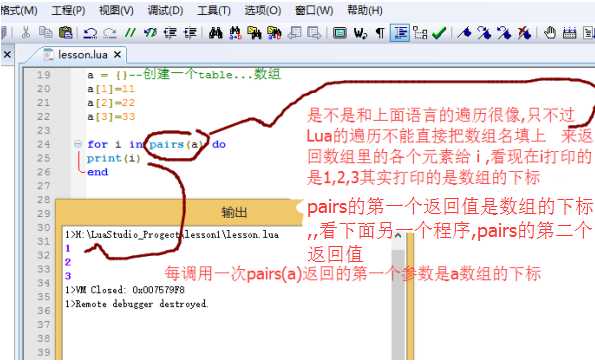Image resolution: width=595 pixels, height=364 pixels.
Task: Open the 调试(D) menu
Action: click(x=165, y=10)
